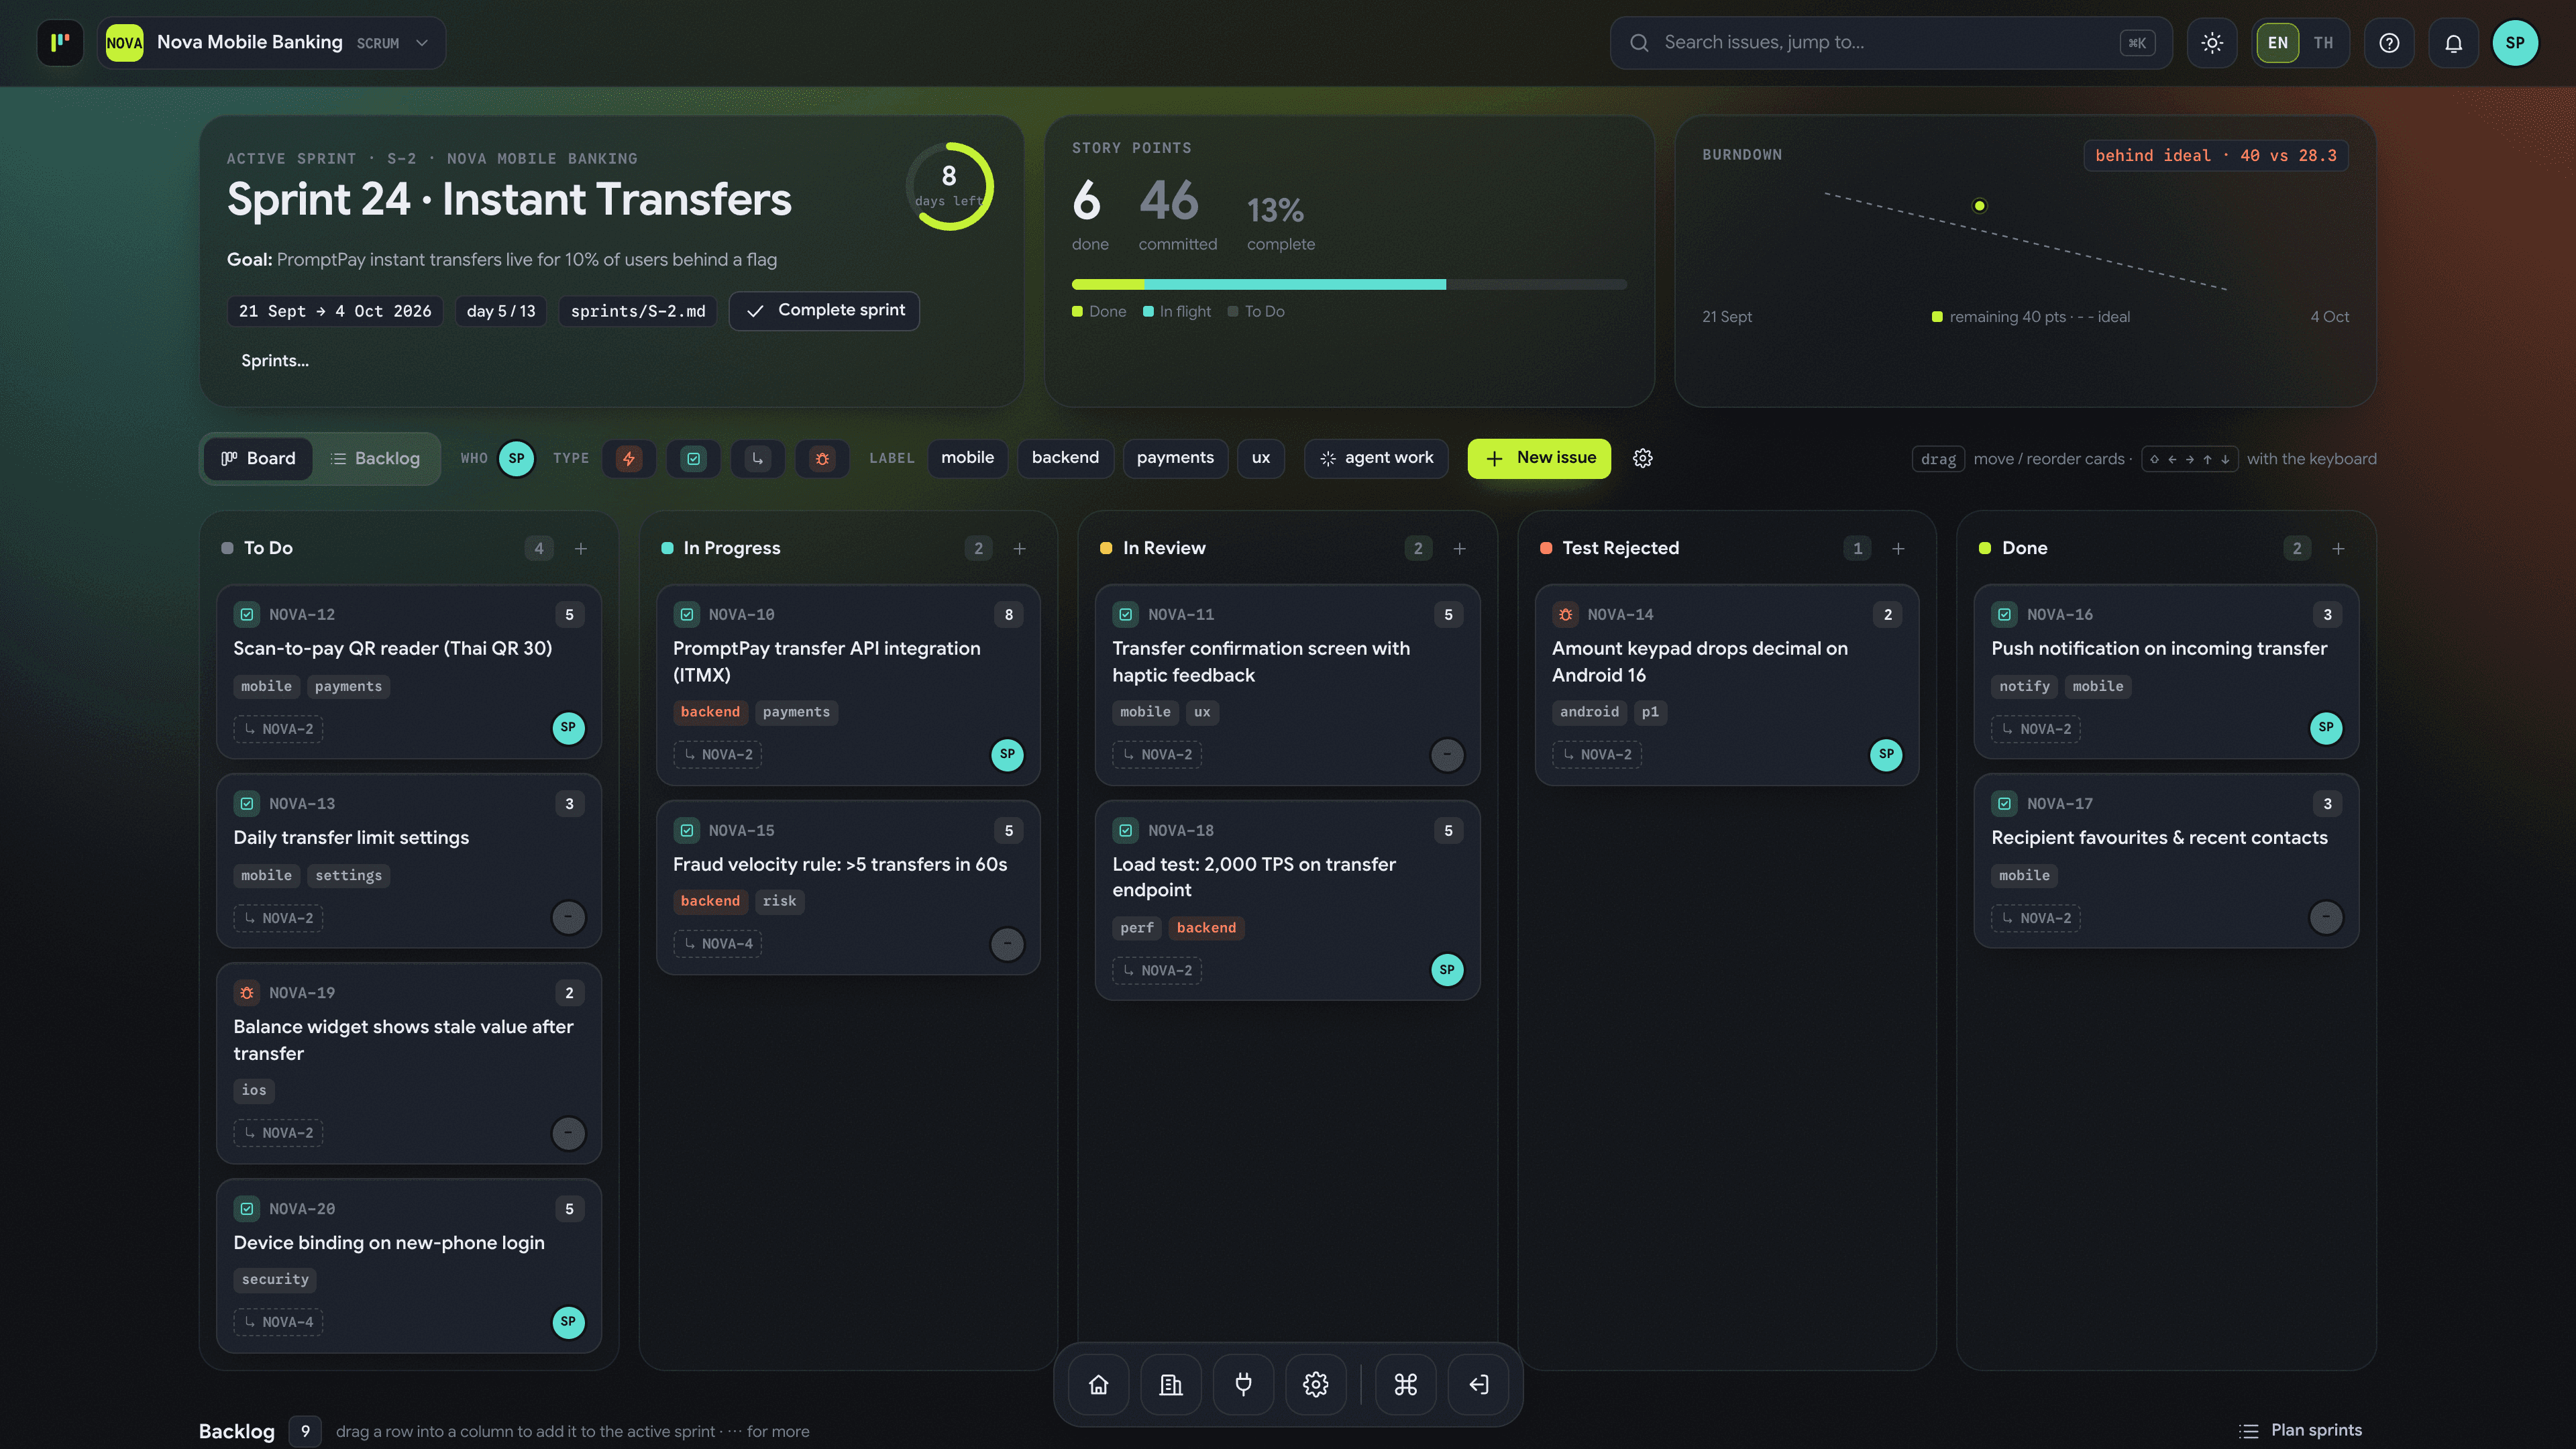Filter by the epic lightning type icon
2576x1449 pixels.
point(629,458)
